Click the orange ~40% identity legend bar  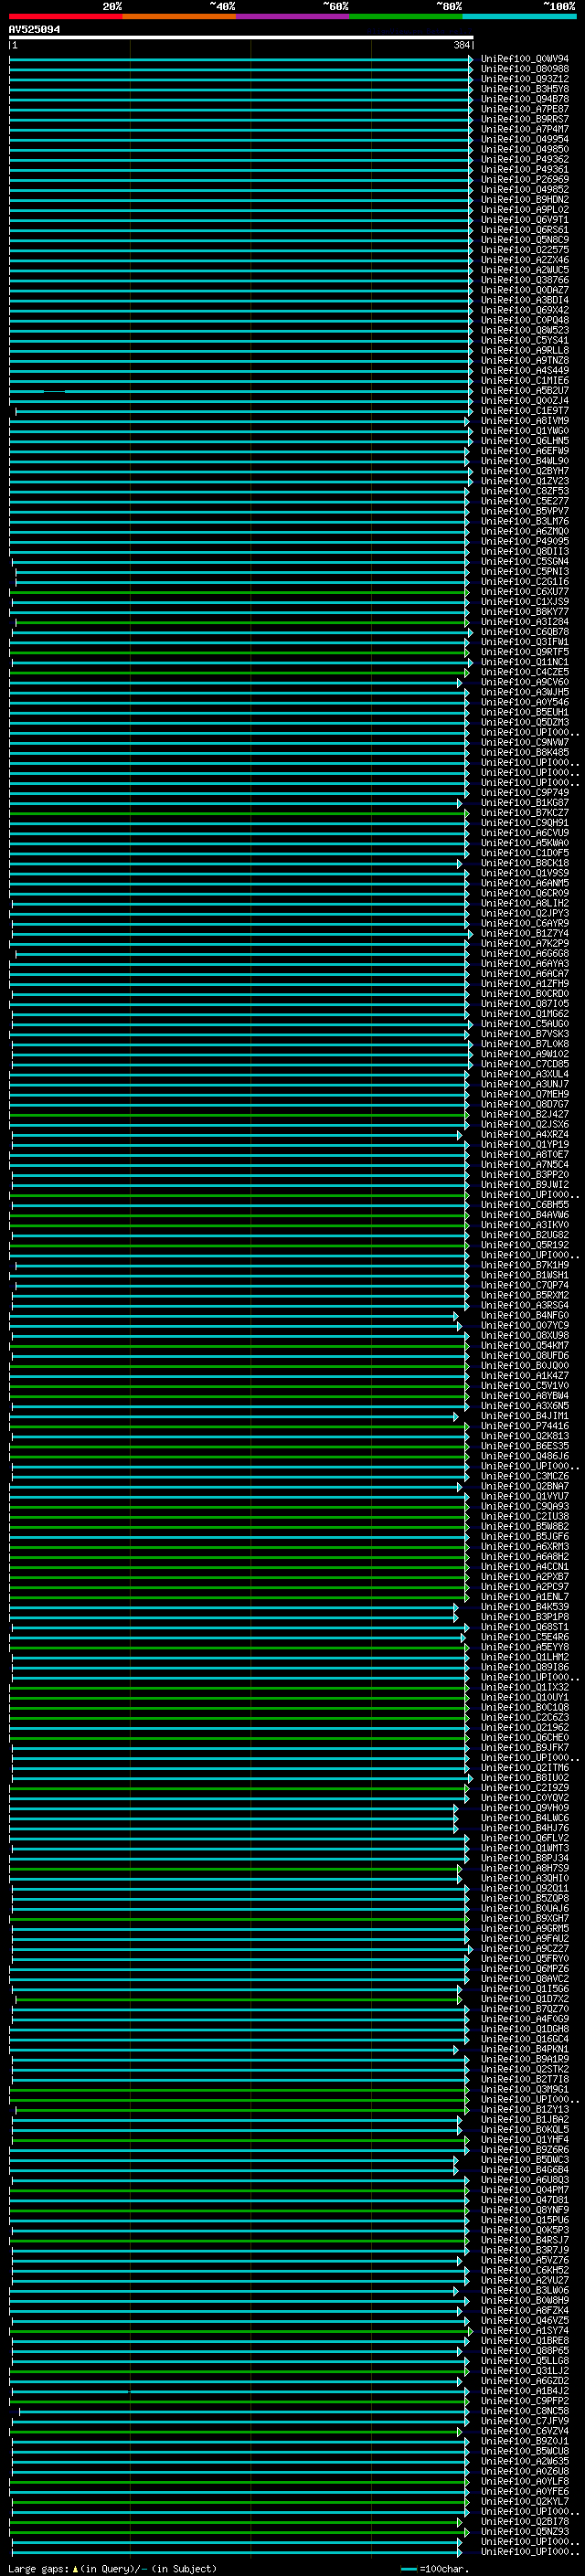179,17
